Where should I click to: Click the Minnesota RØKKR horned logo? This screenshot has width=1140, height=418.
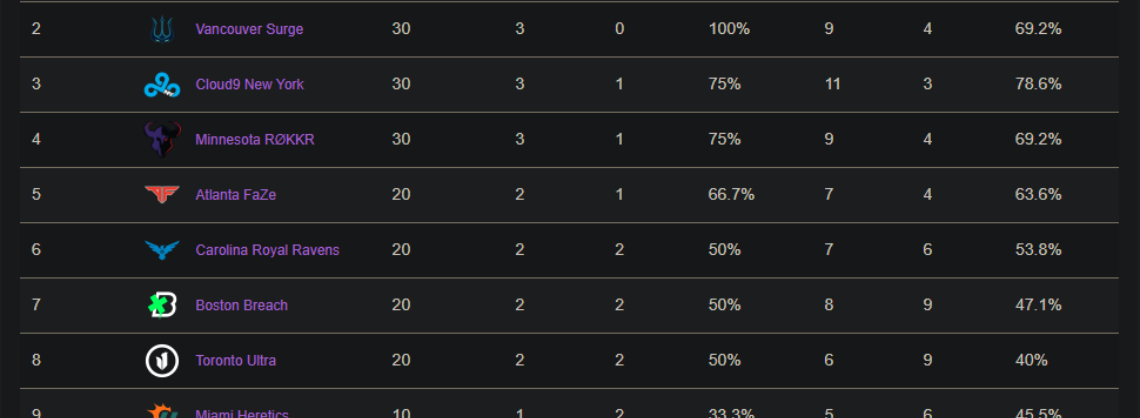coord(161,140)
